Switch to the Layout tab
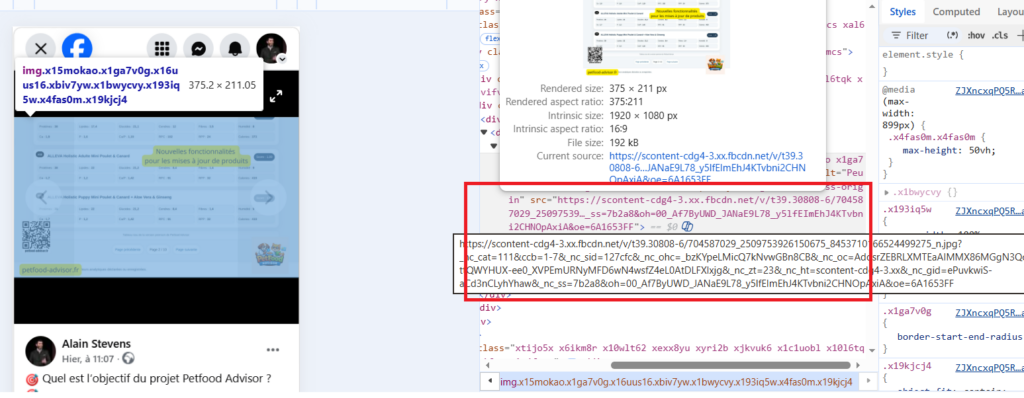Image resolution: width=1024 pixels, height=398 pixels. (x=1010, y=12)
